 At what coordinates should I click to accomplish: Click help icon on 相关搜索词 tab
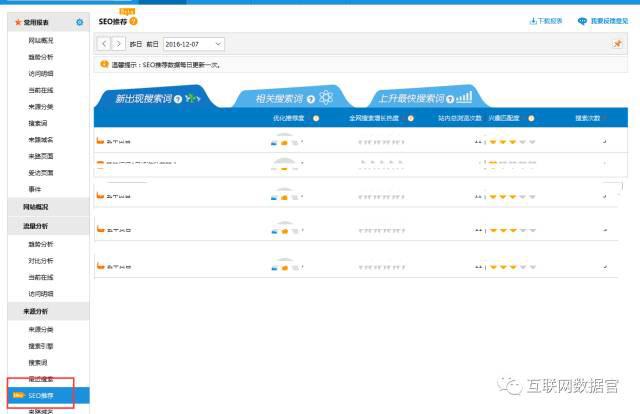tap(311, 98)
